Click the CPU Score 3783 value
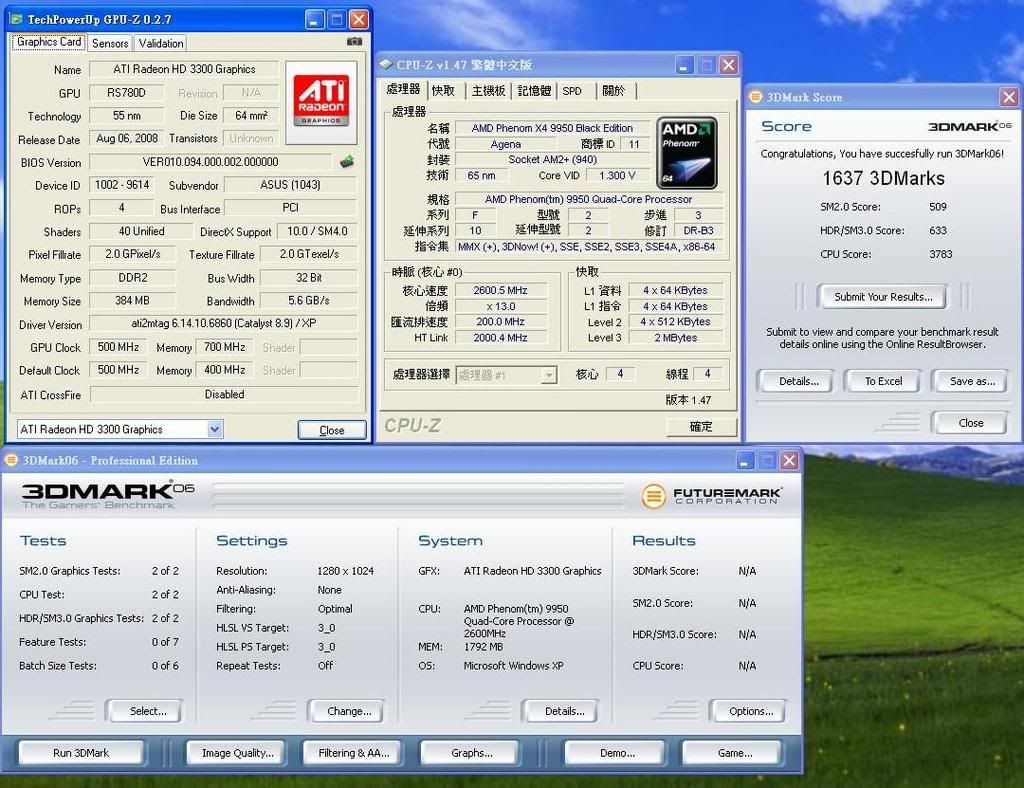Viewport: 1024px width, 788px height. (x=941, y=254)
